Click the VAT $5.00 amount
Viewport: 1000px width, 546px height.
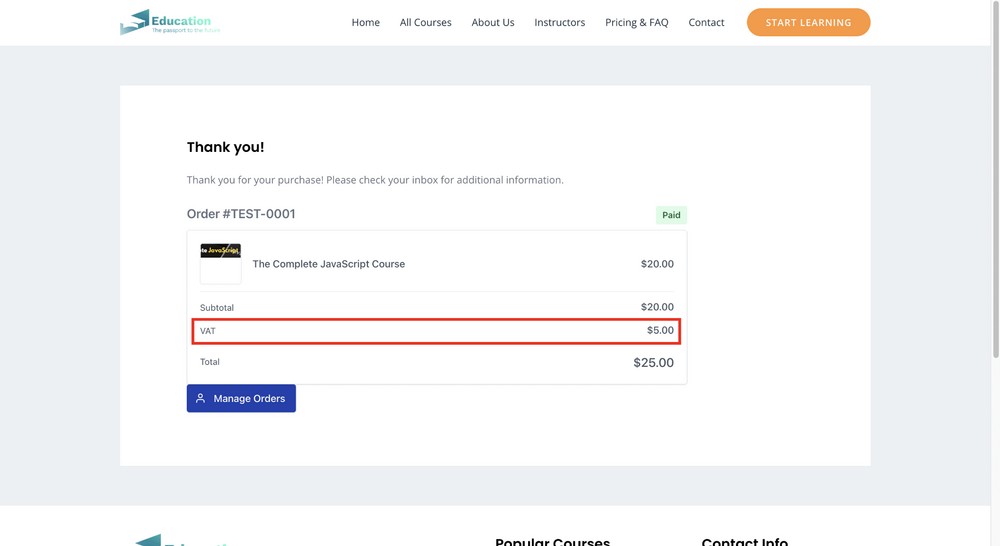(660, 330)
